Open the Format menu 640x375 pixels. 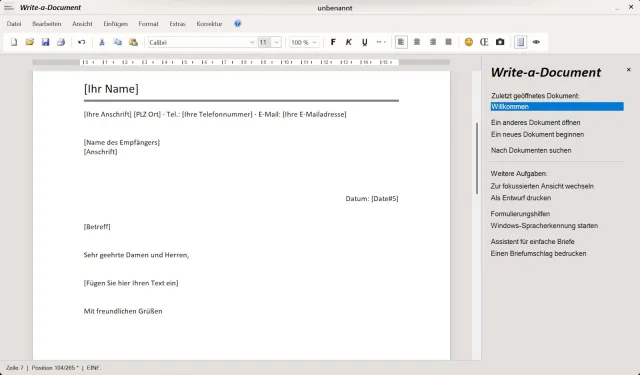148,24
